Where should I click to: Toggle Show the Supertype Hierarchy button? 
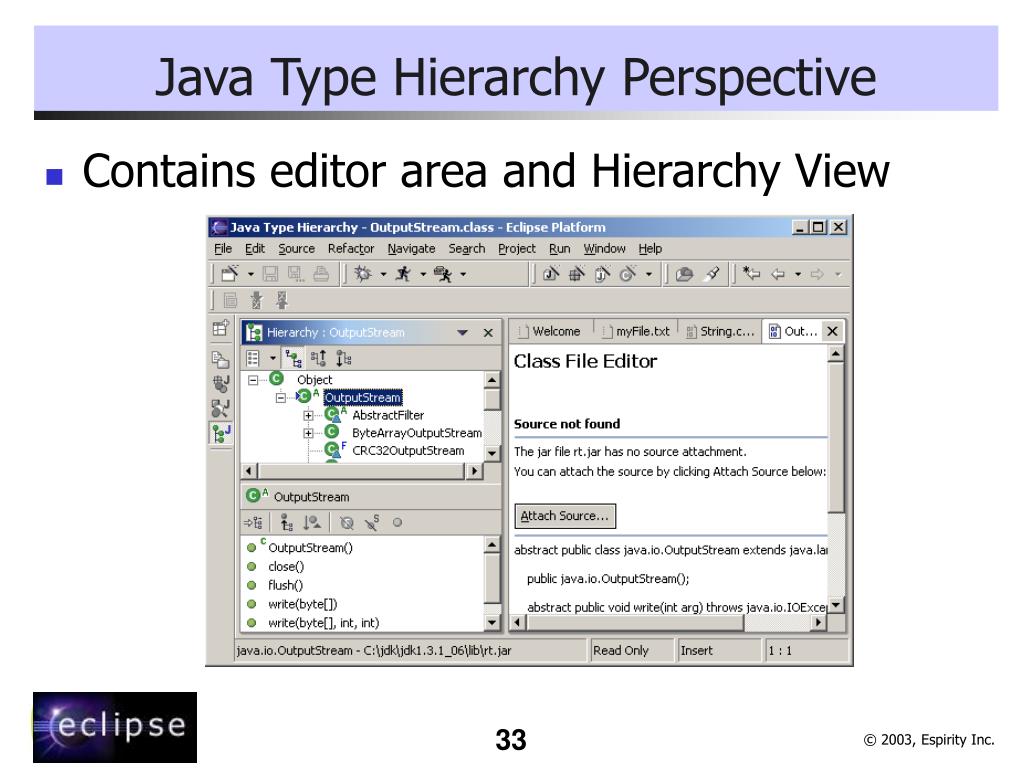(x=318, y=359)
